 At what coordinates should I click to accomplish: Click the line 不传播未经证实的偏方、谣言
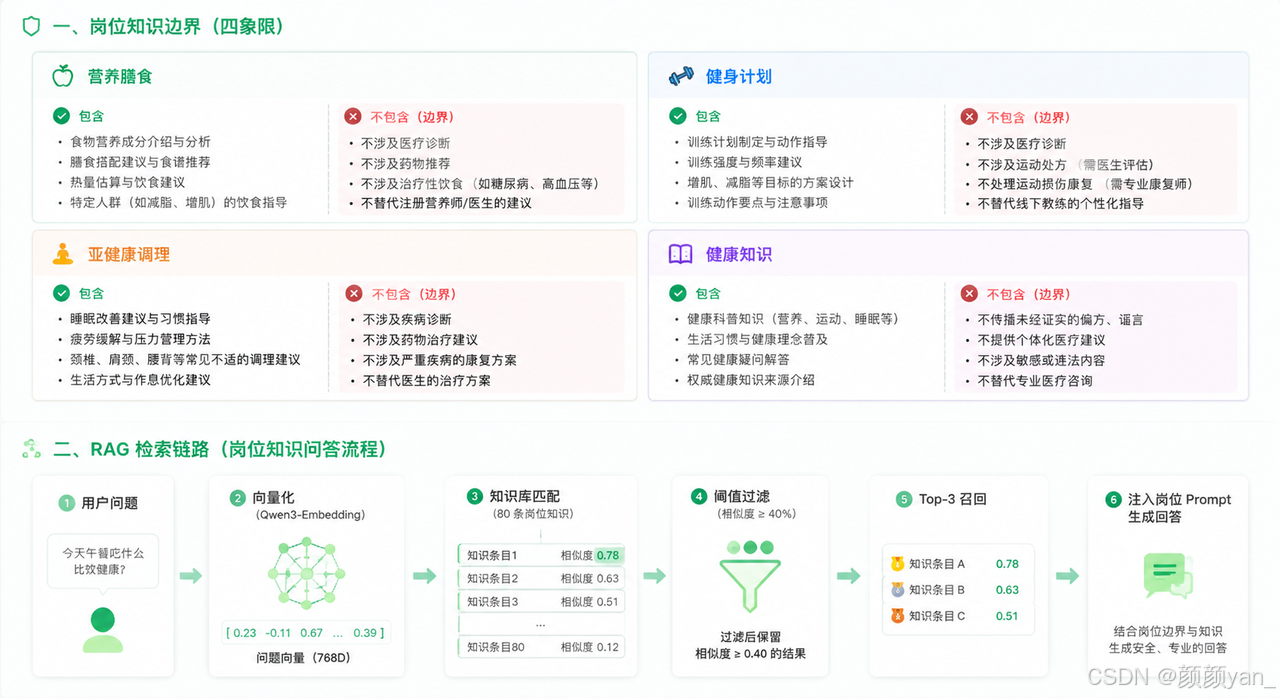[1061, 320]
